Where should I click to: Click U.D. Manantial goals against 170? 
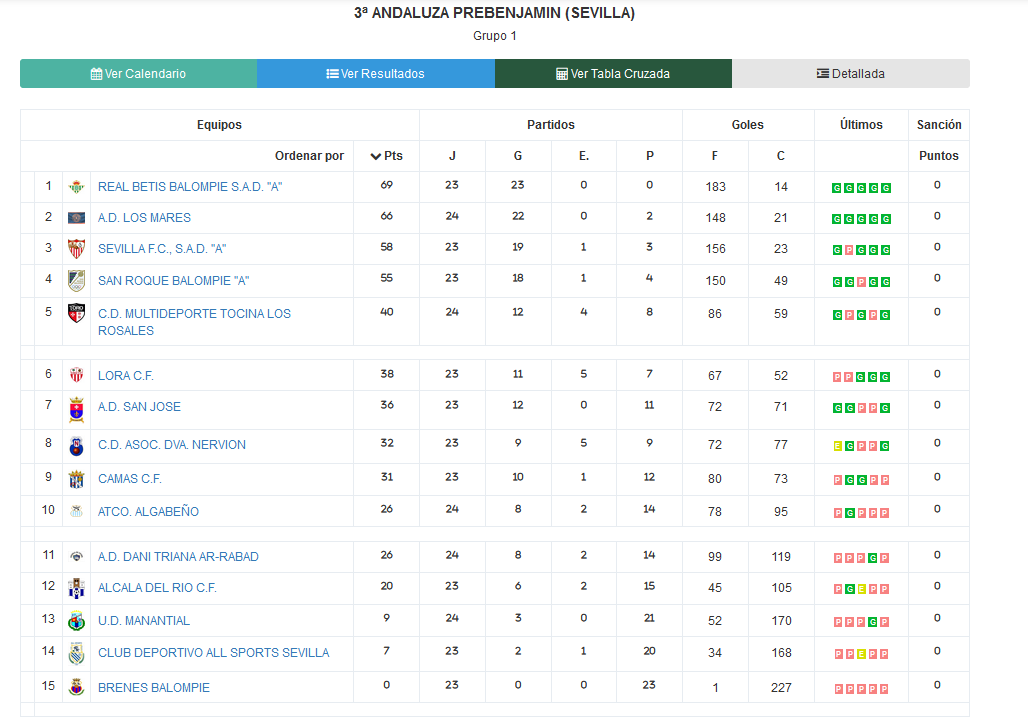781,621
